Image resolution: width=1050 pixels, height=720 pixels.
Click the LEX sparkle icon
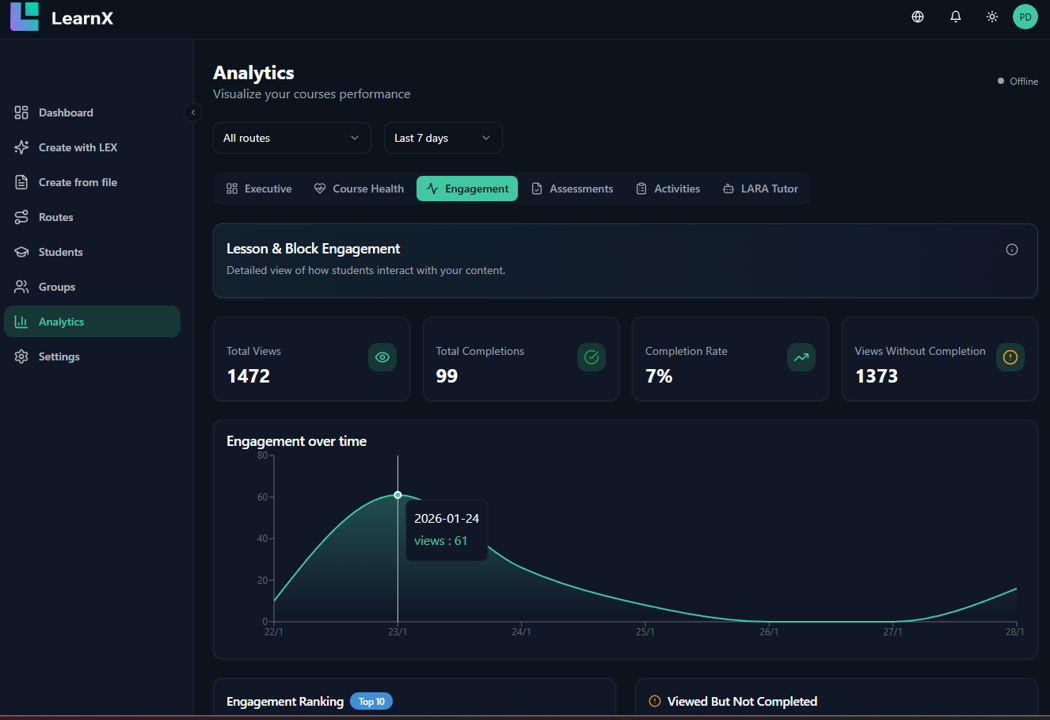point(21,147)
